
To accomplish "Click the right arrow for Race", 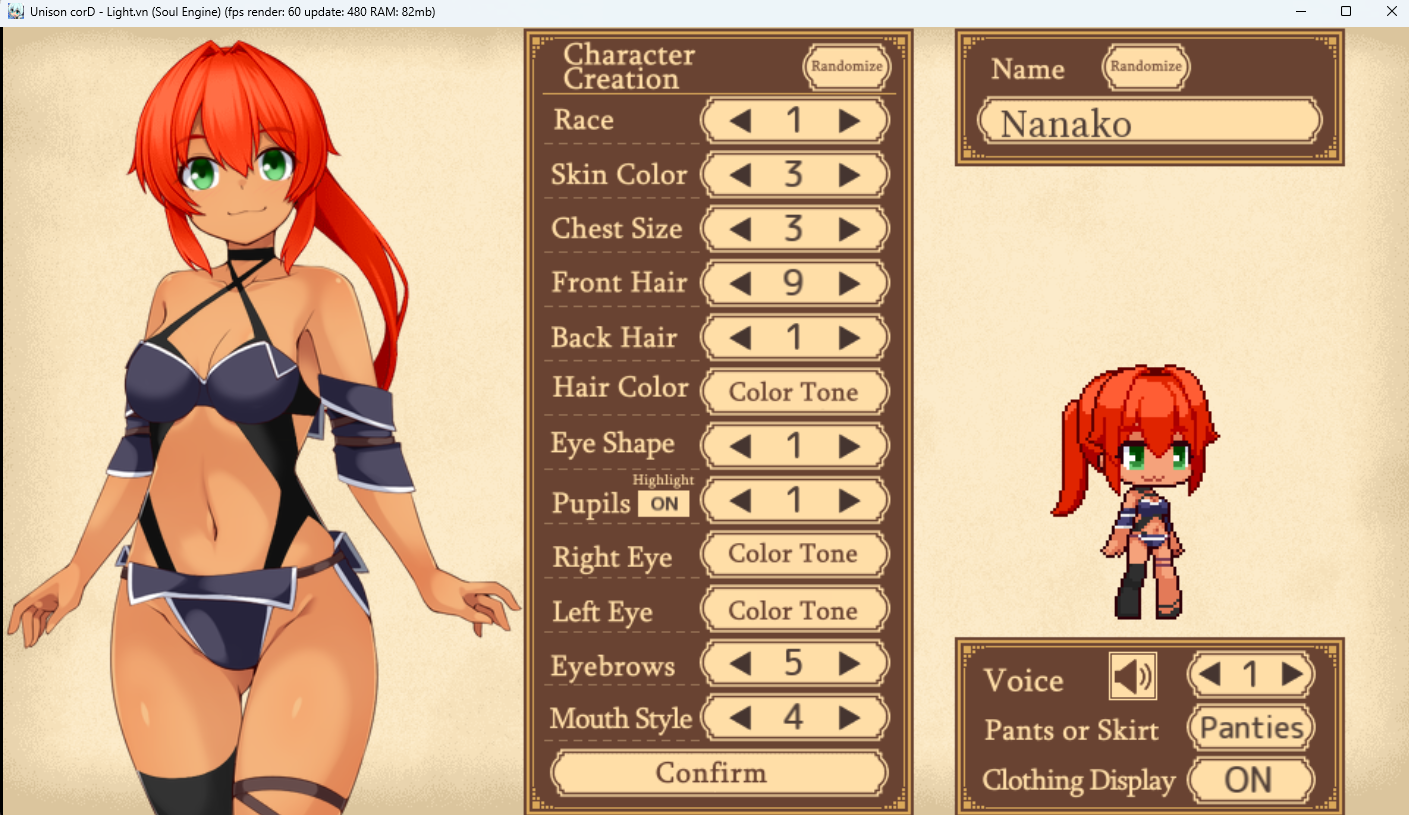I will coord(849,121).
